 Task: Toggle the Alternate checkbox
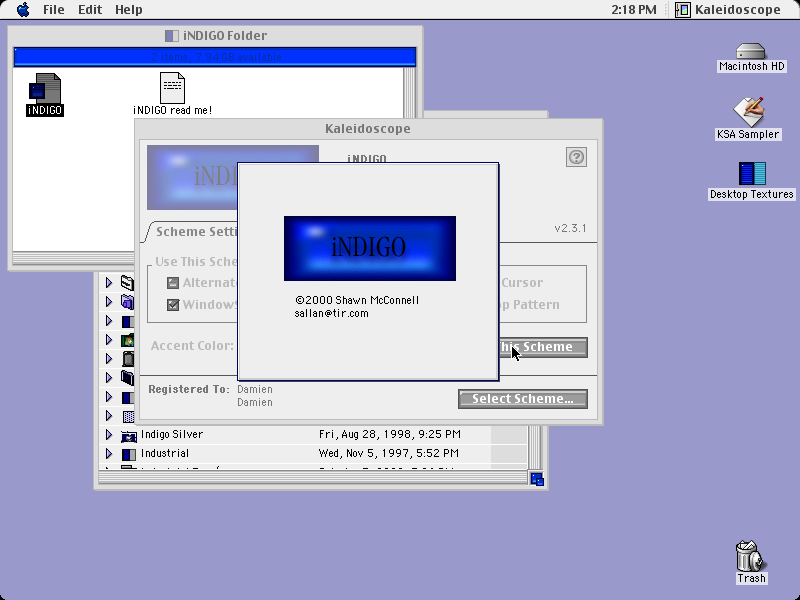click(x=173, y=283)
